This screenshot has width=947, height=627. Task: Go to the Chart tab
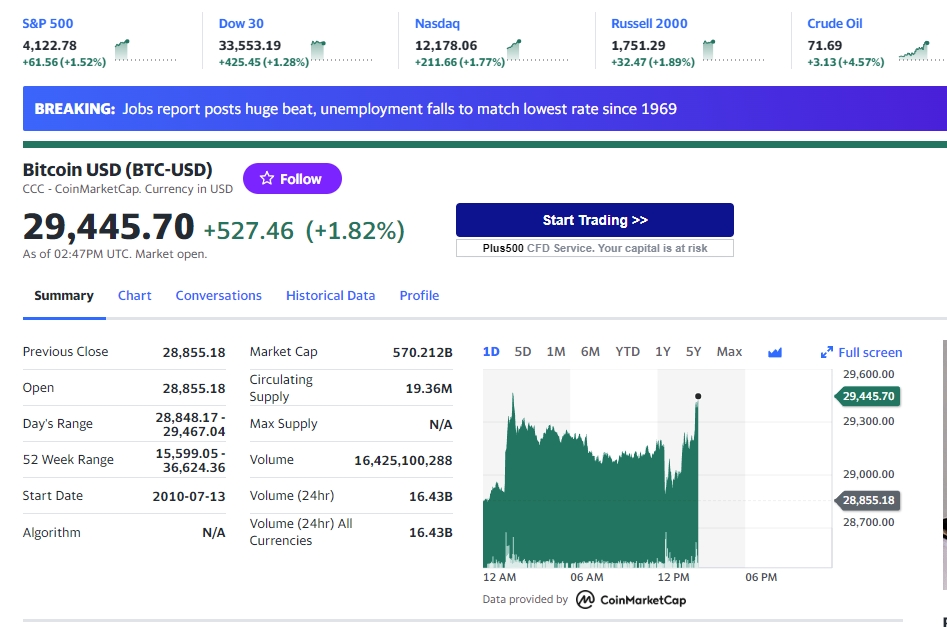click(x=134, y=295)
